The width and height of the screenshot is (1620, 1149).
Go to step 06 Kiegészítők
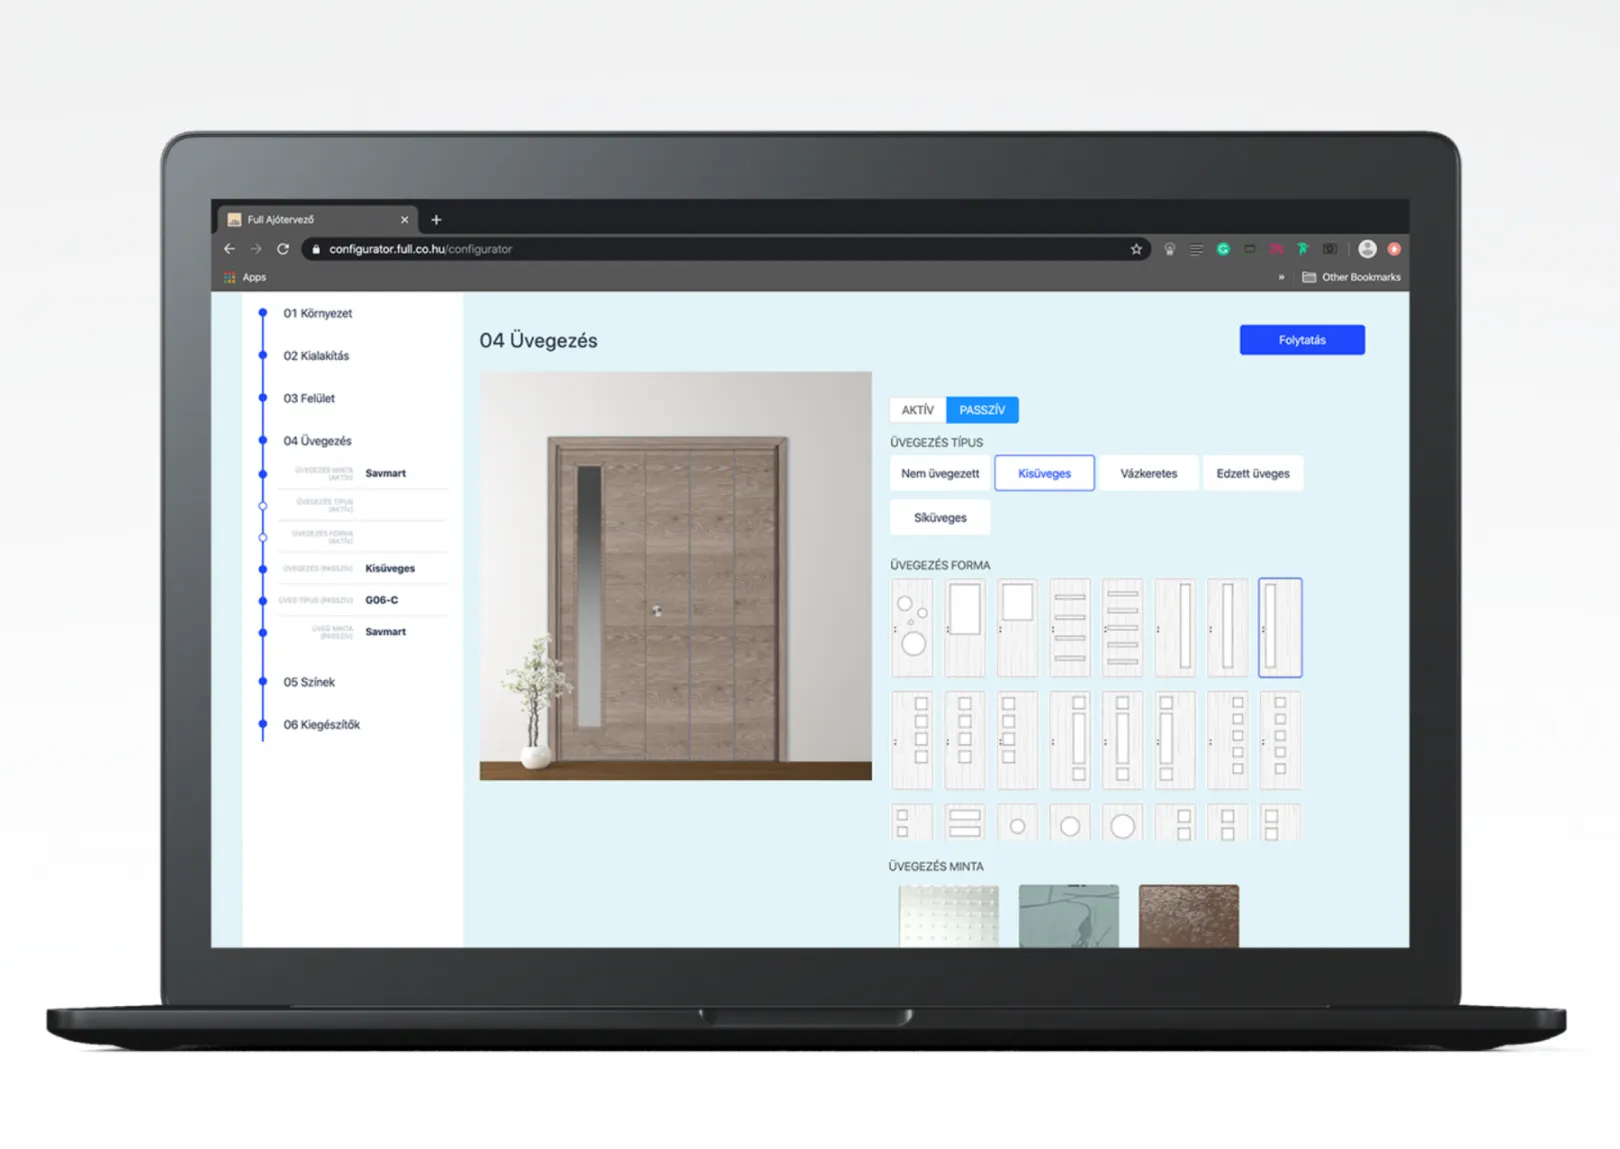(321, 725)
